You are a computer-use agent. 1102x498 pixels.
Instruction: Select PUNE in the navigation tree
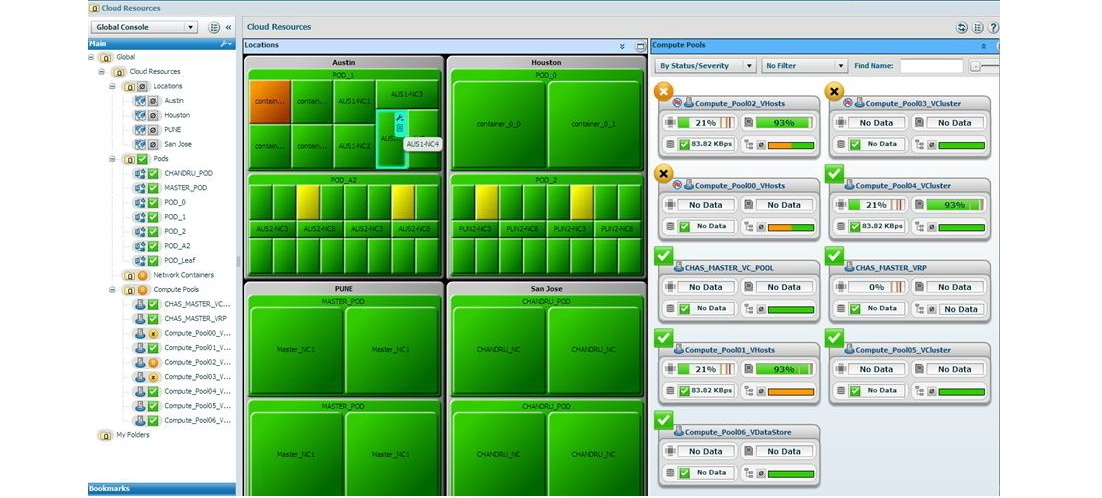coord(173,130)
